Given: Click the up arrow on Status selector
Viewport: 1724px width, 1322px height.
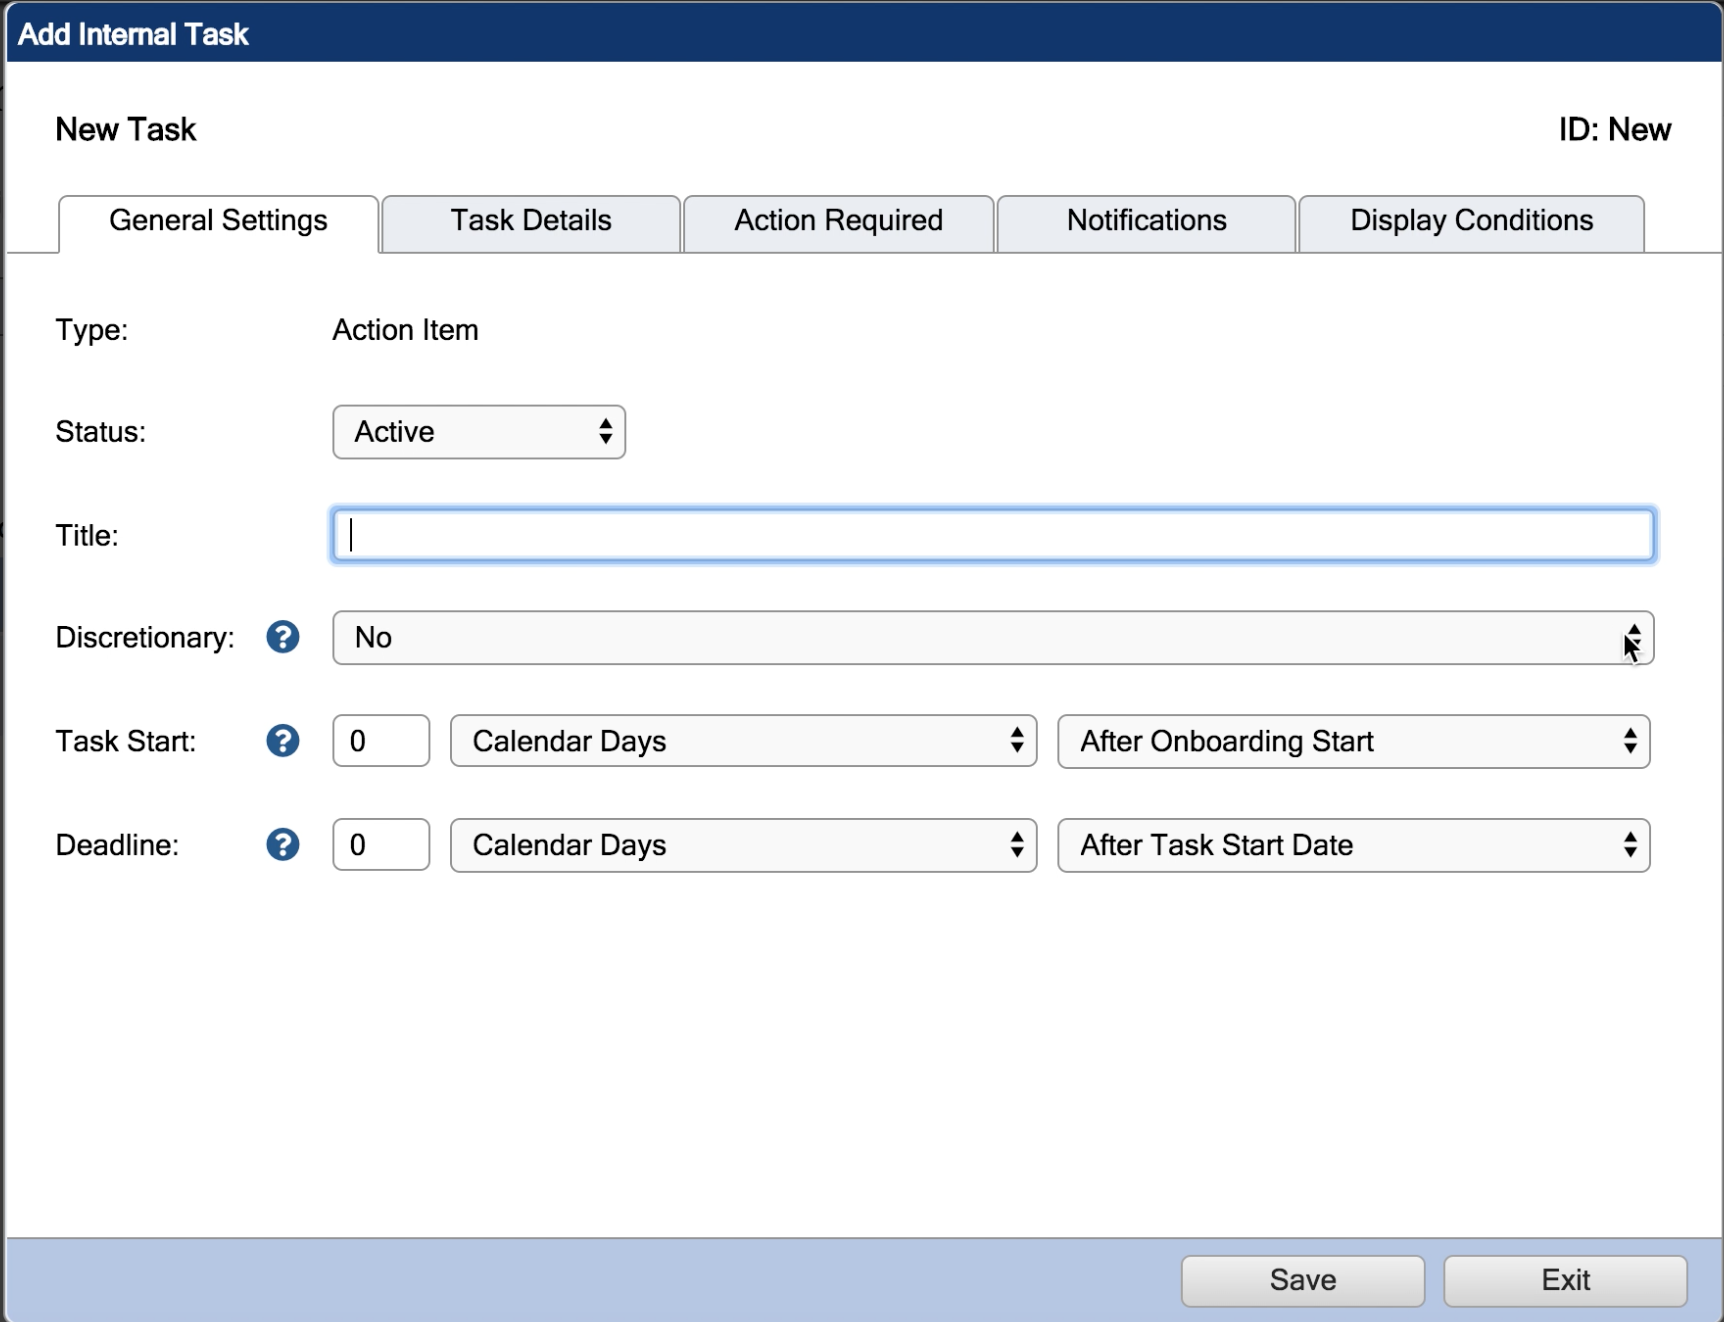Looking at the screenshot, I should tap(605, 425).
